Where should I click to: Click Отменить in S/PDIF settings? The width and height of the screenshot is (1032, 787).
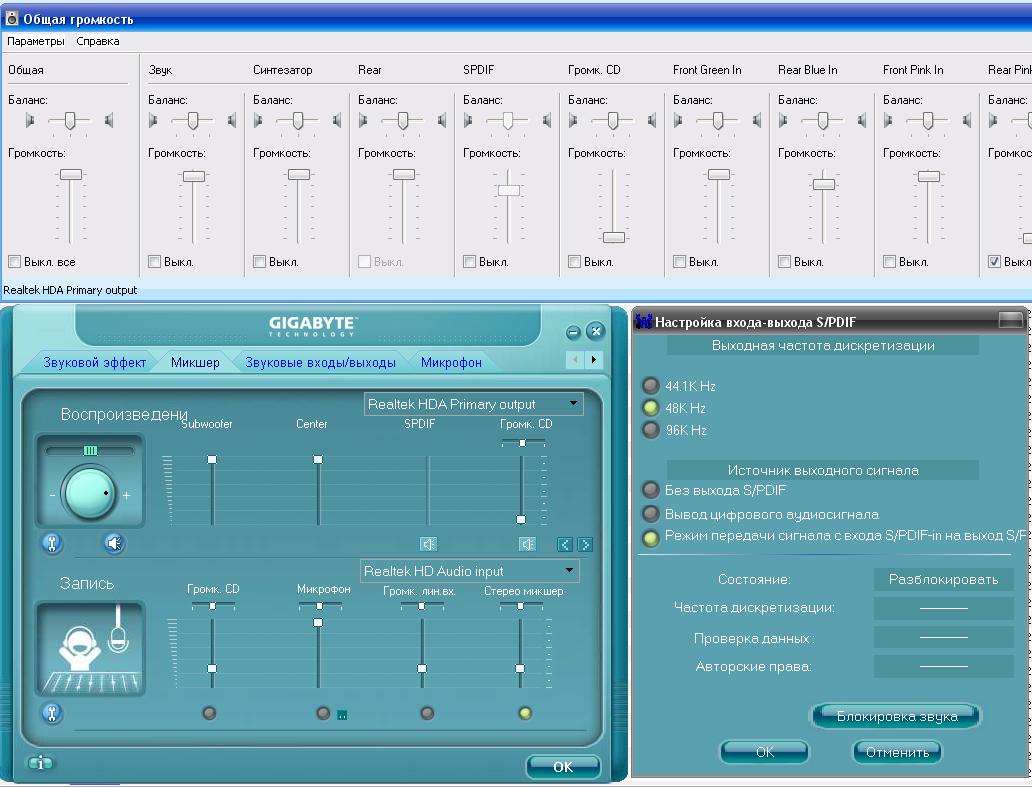click(897, 752)
